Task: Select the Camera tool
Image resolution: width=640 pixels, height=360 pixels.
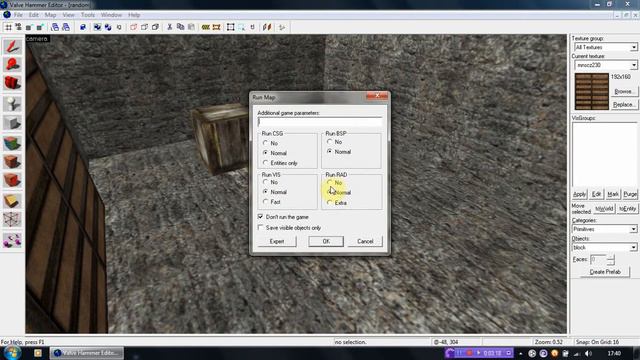Action: coord(12,83)
